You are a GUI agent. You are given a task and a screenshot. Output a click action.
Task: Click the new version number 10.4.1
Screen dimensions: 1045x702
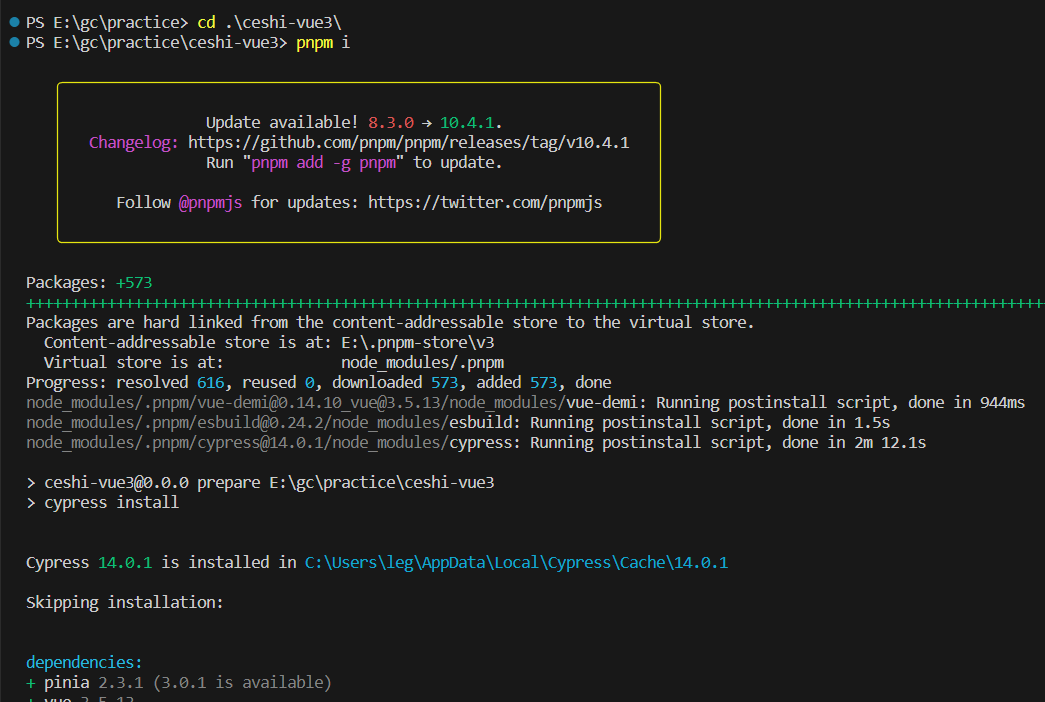pyautogui.click(x=467, y=123)
